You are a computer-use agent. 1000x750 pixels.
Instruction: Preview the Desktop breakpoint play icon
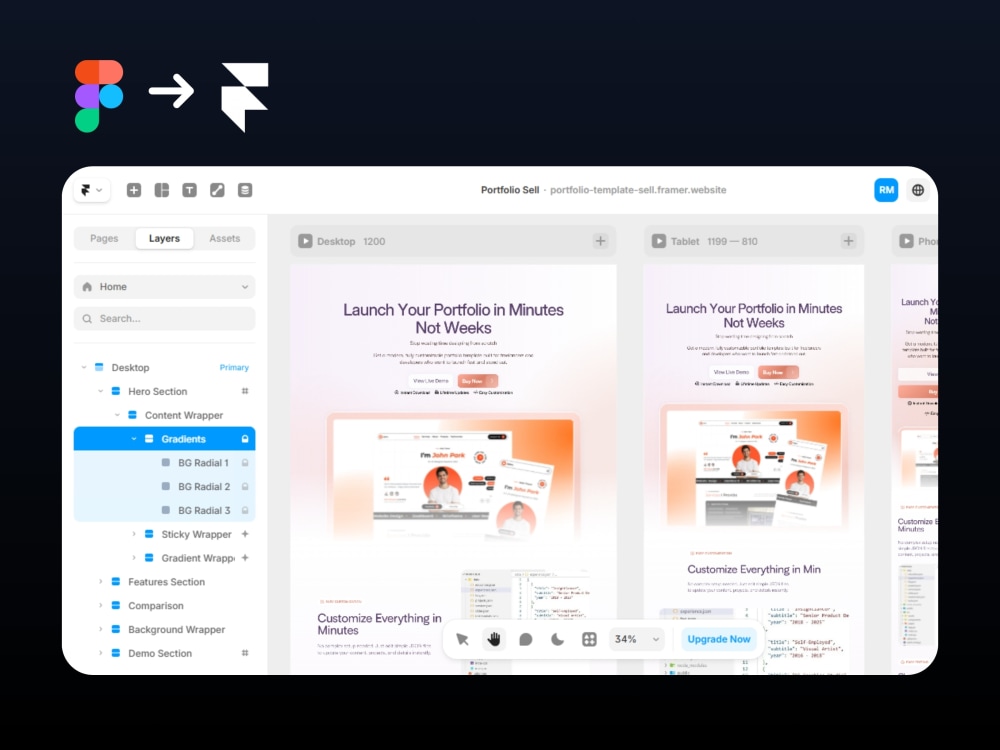coord(305,241)
